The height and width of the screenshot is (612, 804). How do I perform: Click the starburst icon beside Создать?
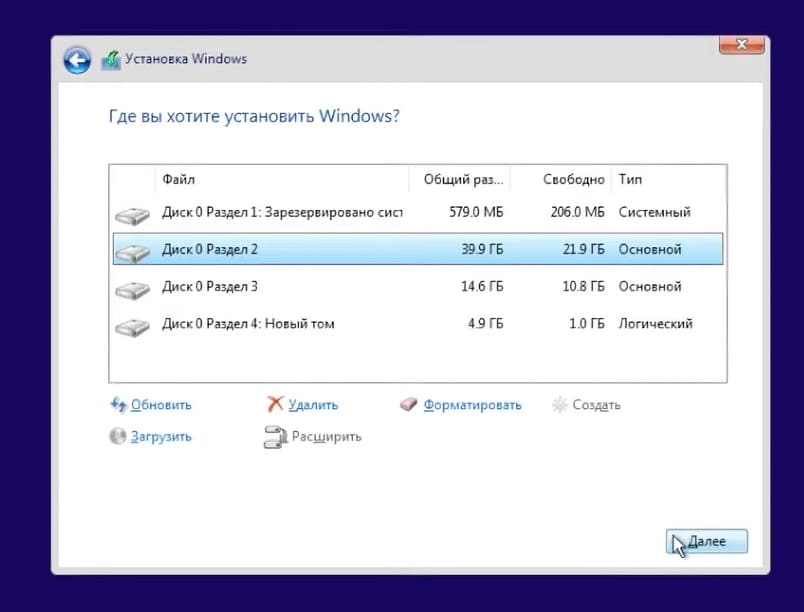pyautogui.click(x=559, y=405)
